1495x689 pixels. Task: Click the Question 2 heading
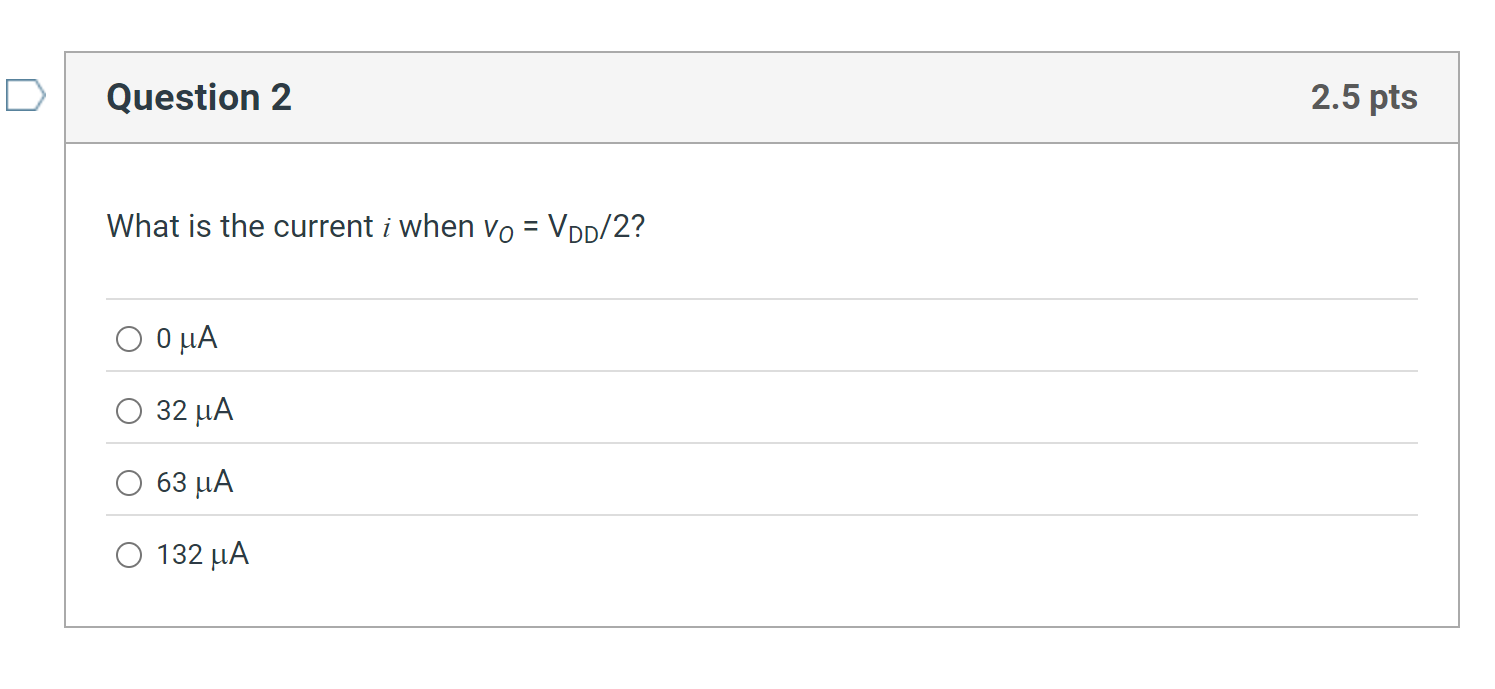click(198, 96)
